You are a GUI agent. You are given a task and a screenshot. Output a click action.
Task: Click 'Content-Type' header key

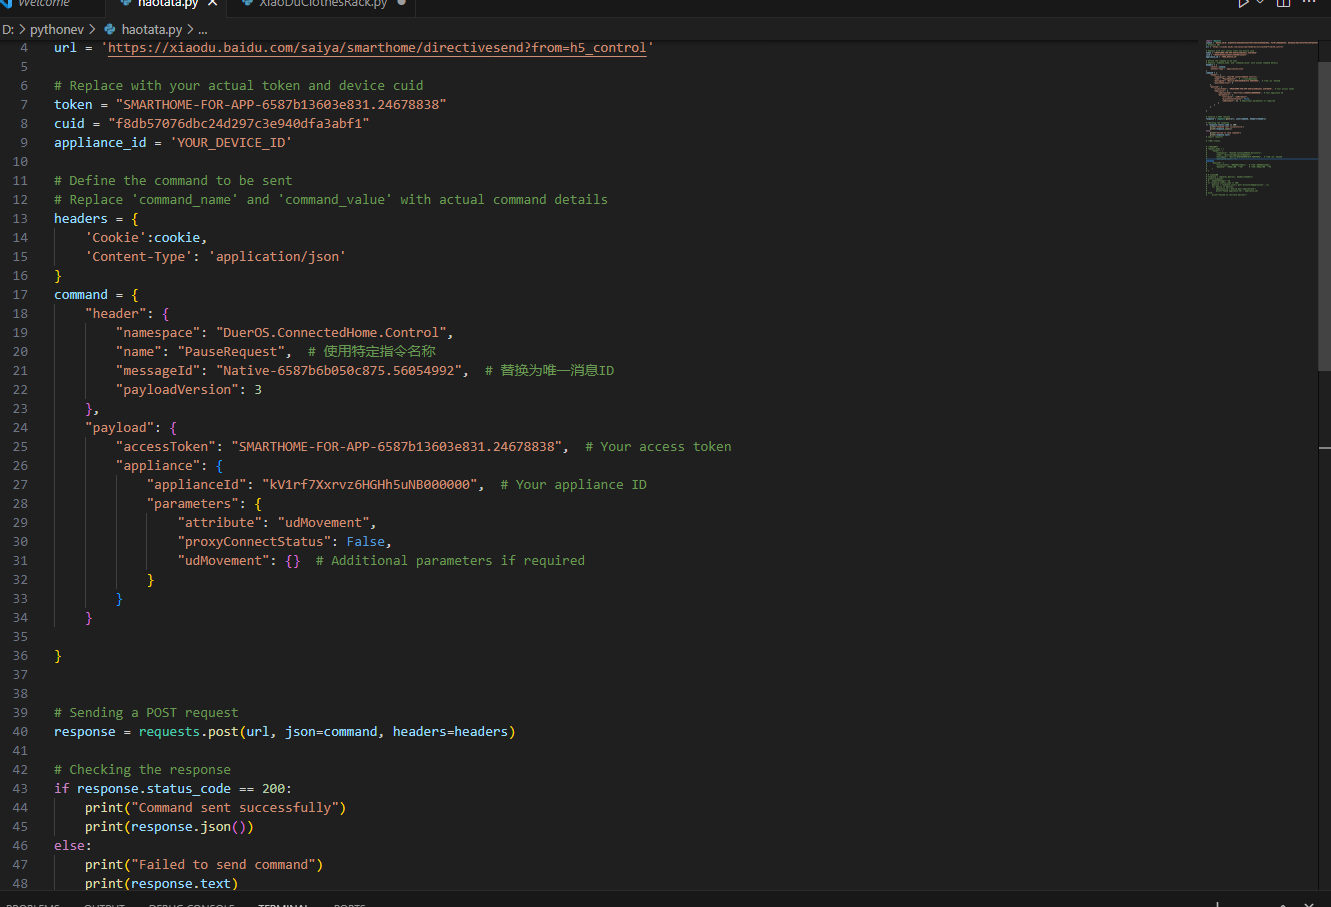139,256
